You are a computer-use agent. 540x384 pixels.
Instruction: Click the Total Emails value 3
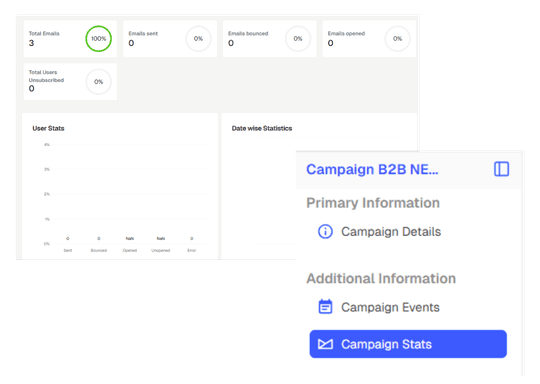(x=31, y=43)
